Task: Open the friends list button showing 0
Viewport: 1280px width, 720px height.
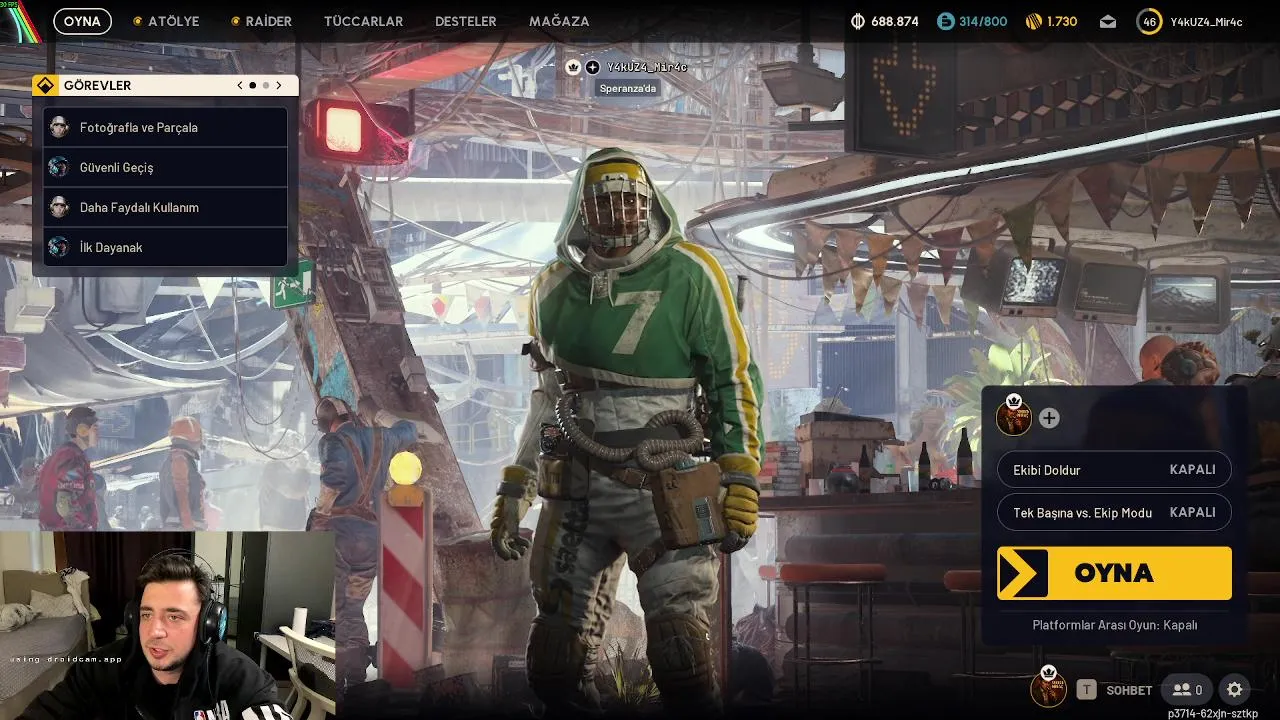Action: 1187,690
